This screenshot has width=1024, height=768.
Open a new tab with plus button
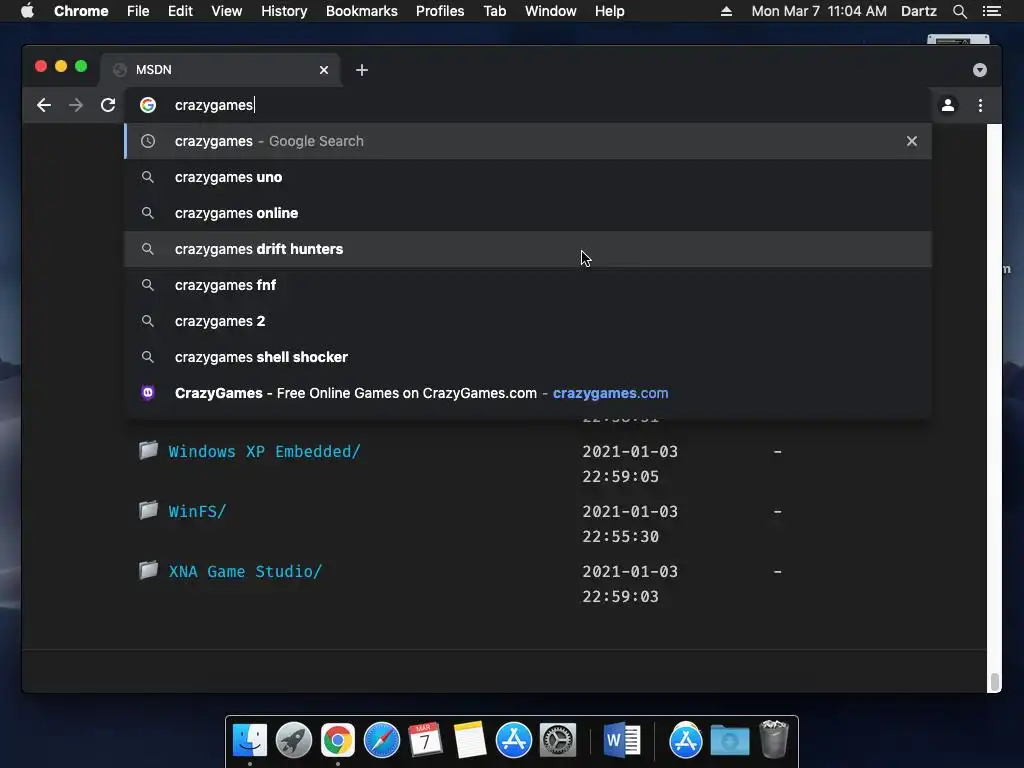(x=362, y=70)
